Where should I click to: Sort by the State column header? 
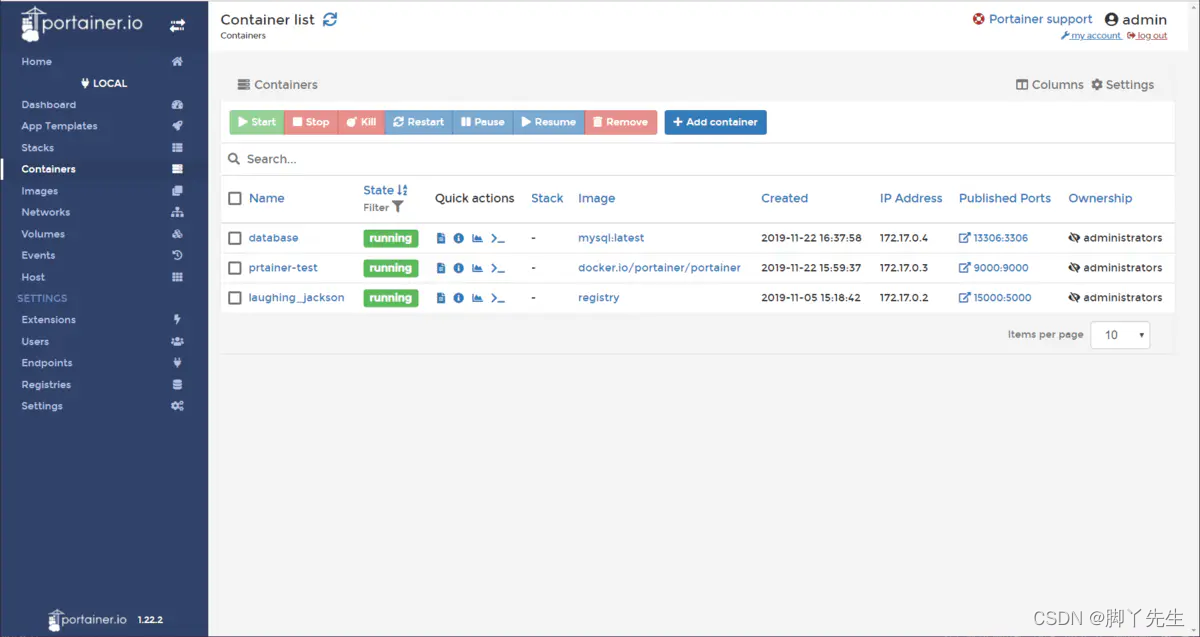(x=385, y=190)
